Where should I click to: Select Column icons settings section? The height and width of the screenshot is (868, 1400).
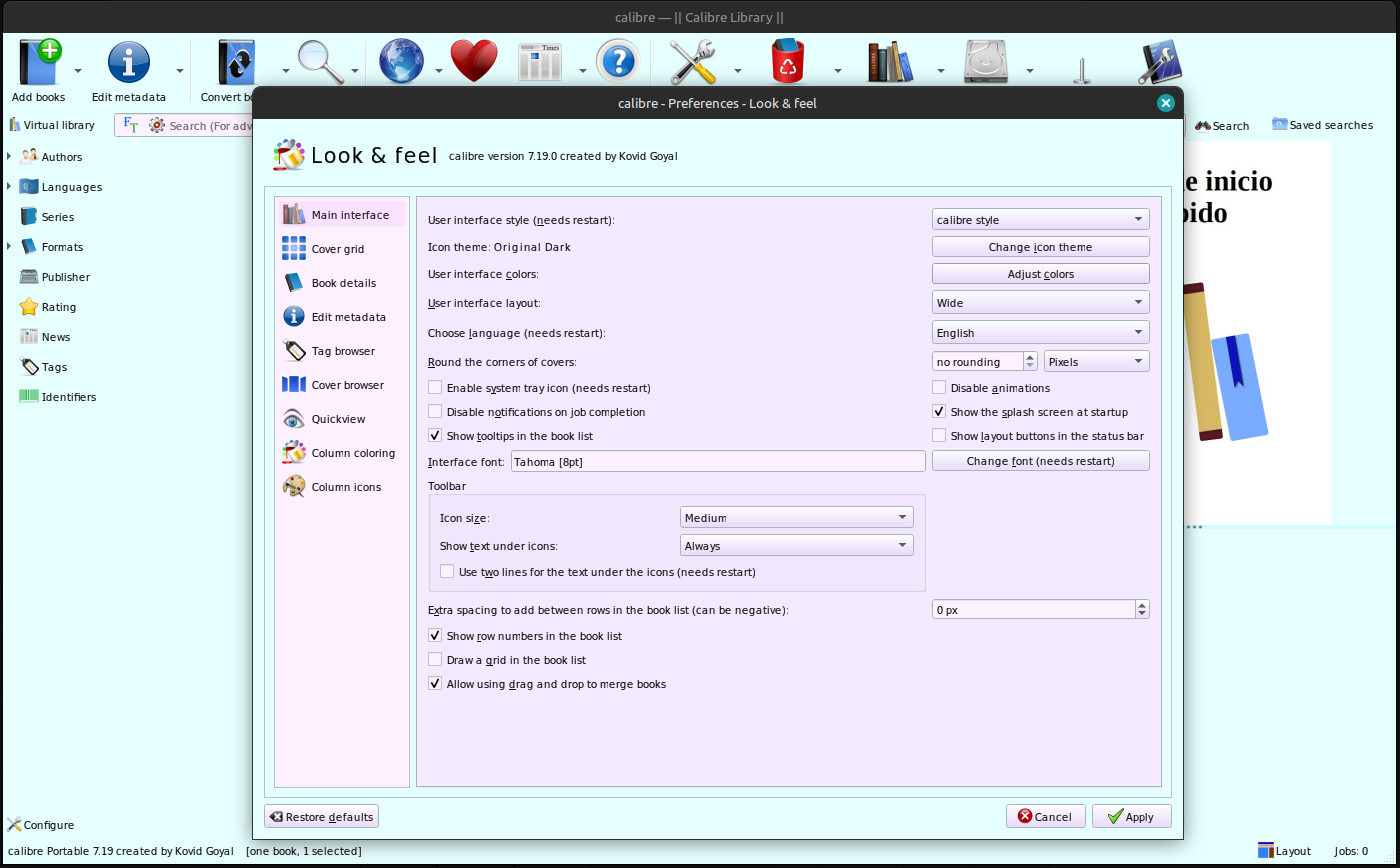point(340,487)
